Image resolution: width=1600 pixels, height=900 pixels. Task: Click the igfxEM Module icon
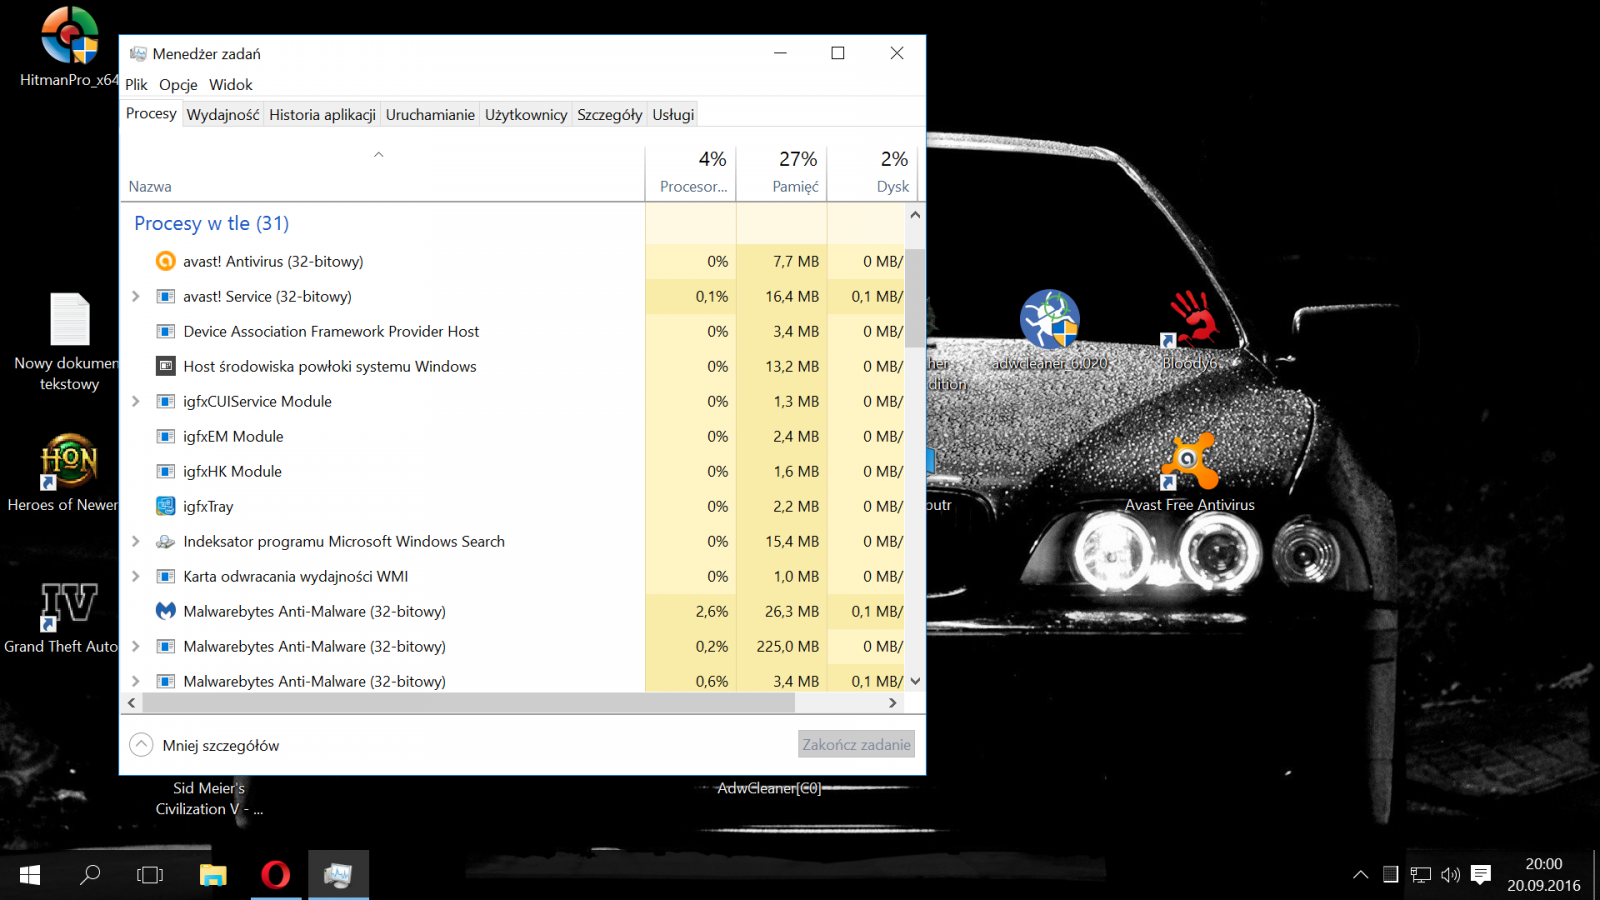pyautogui.click(x=166, y=436)
